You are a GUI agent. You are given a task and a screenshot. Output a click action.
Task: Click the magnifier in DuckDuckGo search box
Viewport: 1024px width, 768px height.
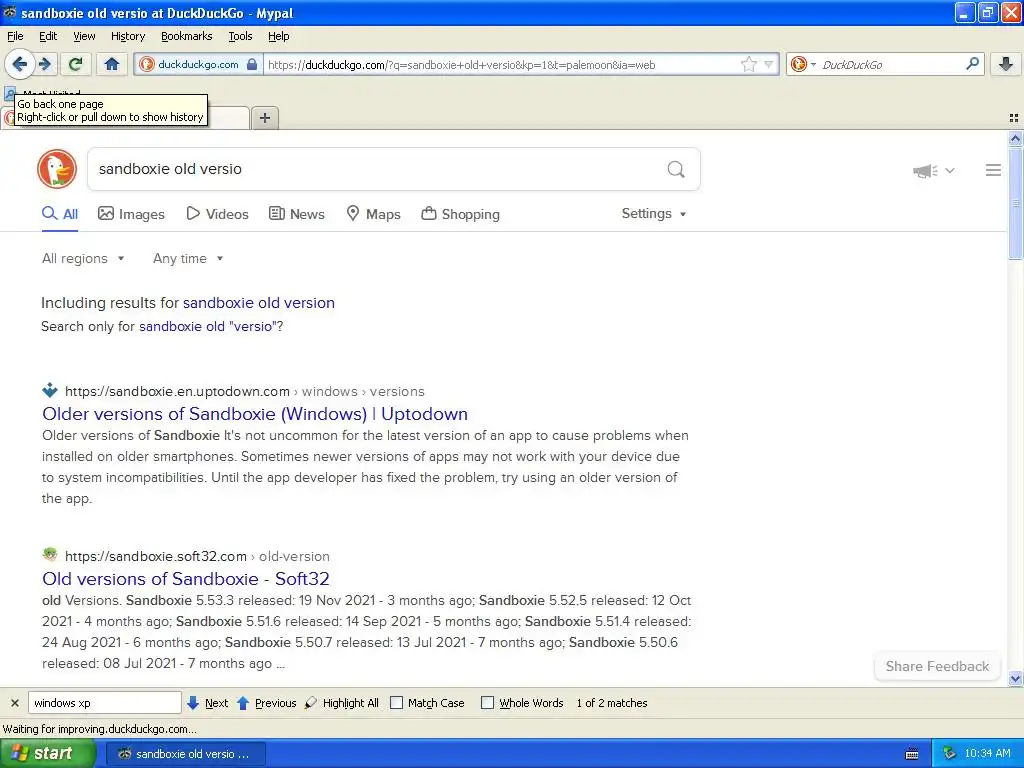[x=676, y=169]
